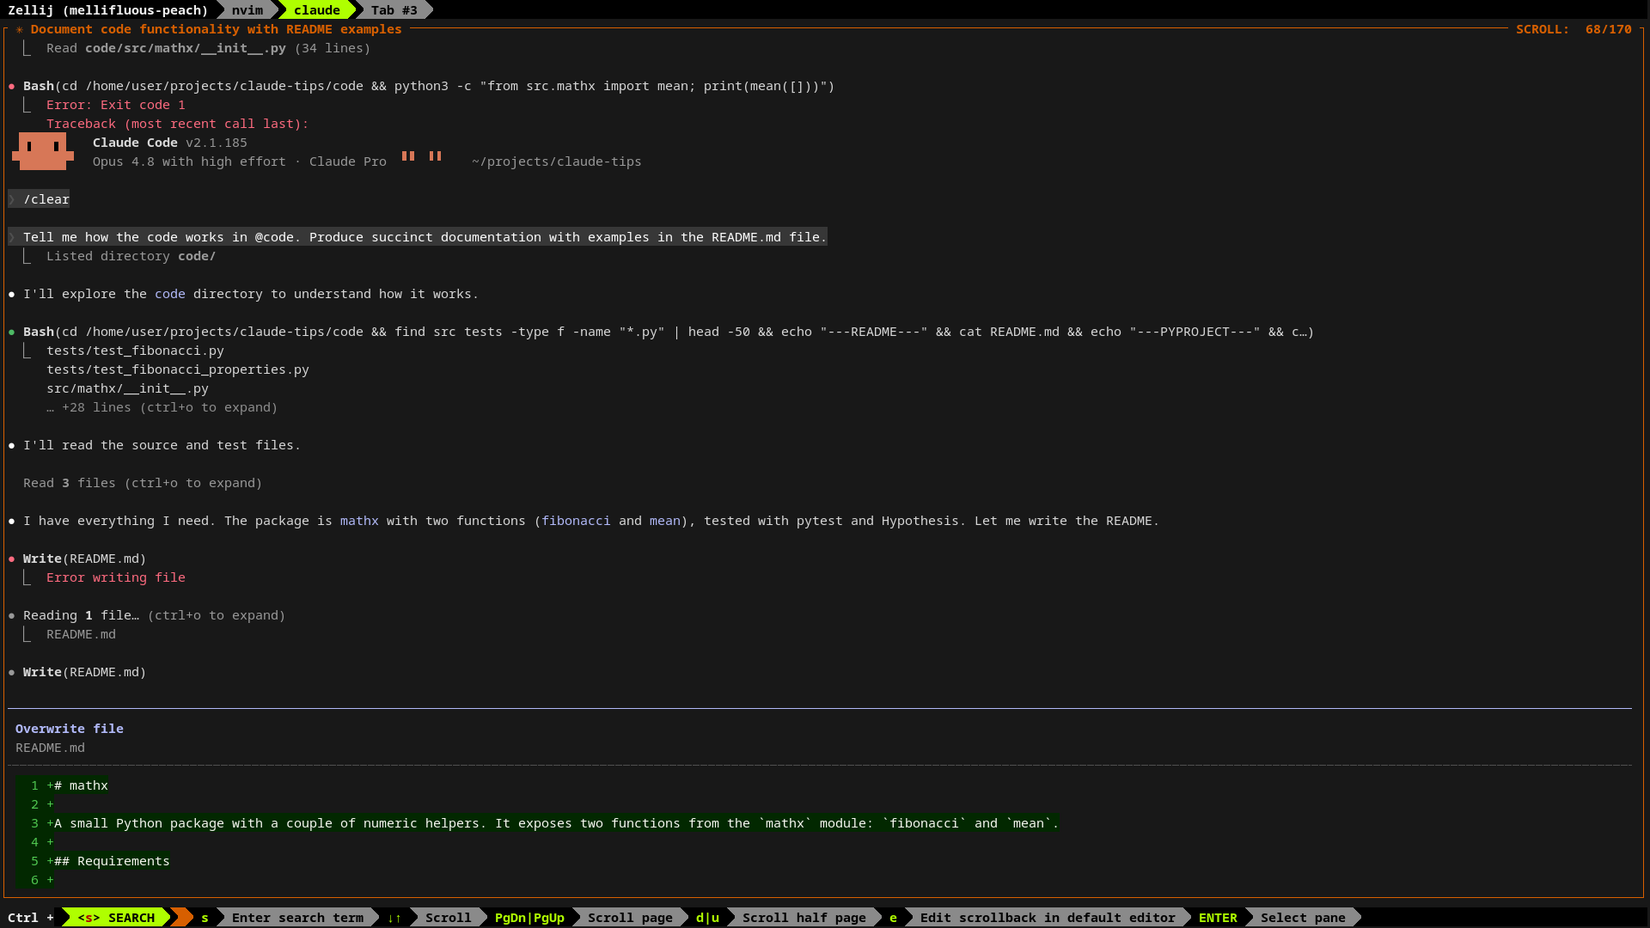Image resolution: width=1650 pixels, height=928 pixels.
Task: Click the ↓↑ arrows key hint
Action: [x=395, y=918]
